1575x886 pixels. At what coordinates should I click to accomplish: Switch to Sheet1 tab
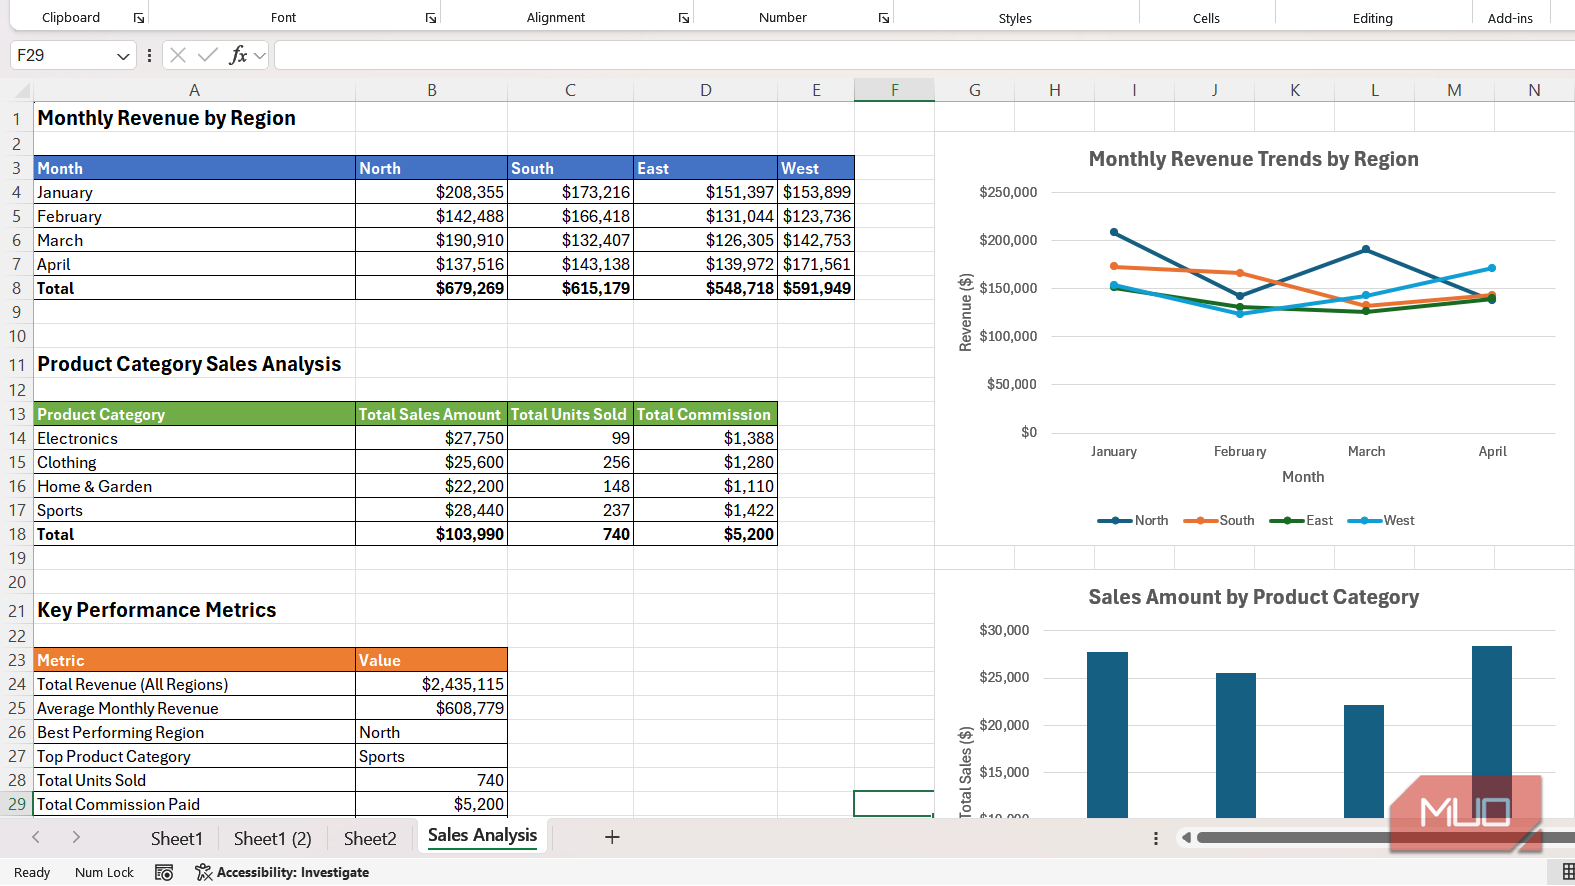(x=176, y=838)
